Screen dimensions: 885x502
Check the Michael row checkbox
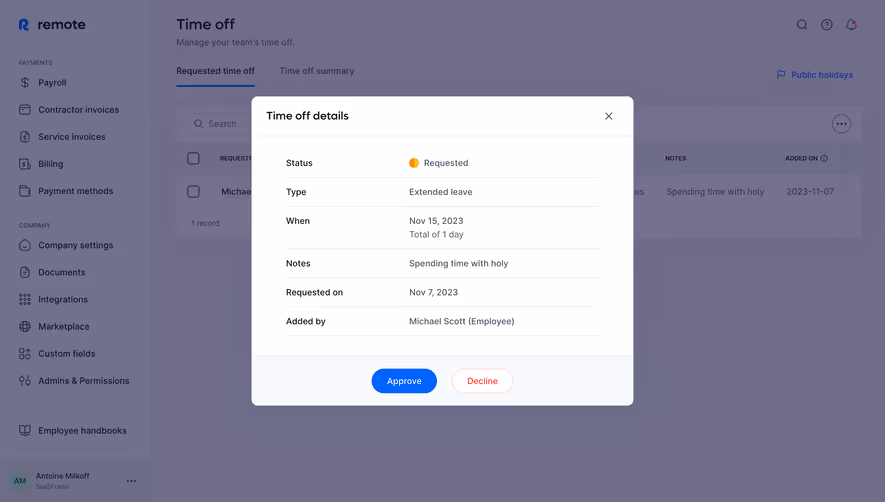click(x=193, y=191)
